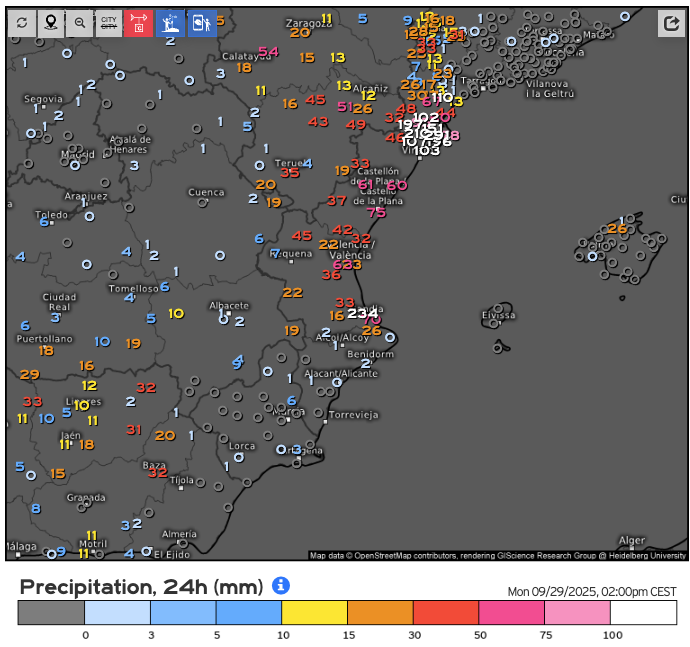The width and height of the screenshot is (690, 647).
Task: Click the yellow 10-15 mm legend swatch
Action: click(314, 612)
